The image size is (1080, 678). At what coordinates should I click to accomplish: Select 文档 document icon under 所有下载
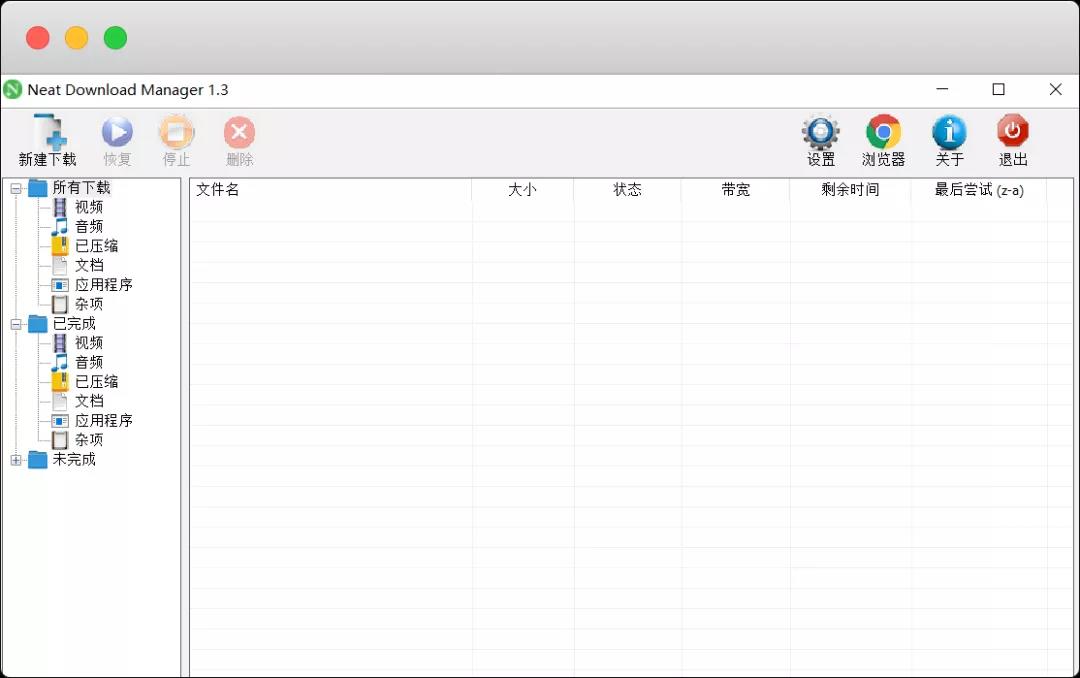point(60,265)
